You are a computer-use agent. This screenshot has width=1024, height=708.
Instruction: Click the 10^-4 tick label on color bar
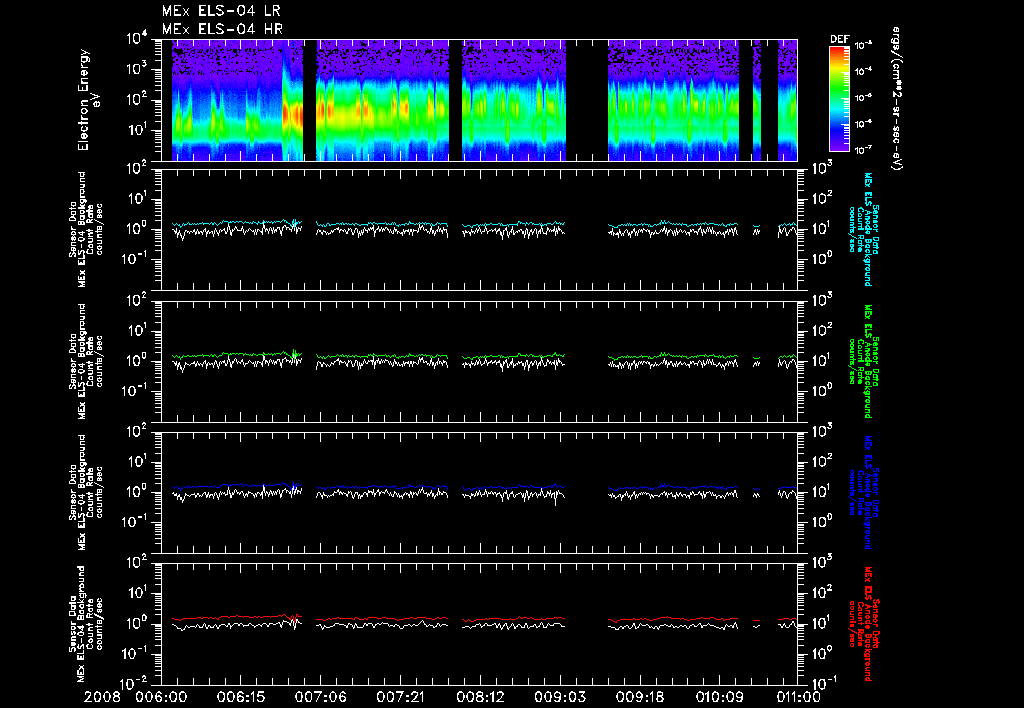click(863, 71)
